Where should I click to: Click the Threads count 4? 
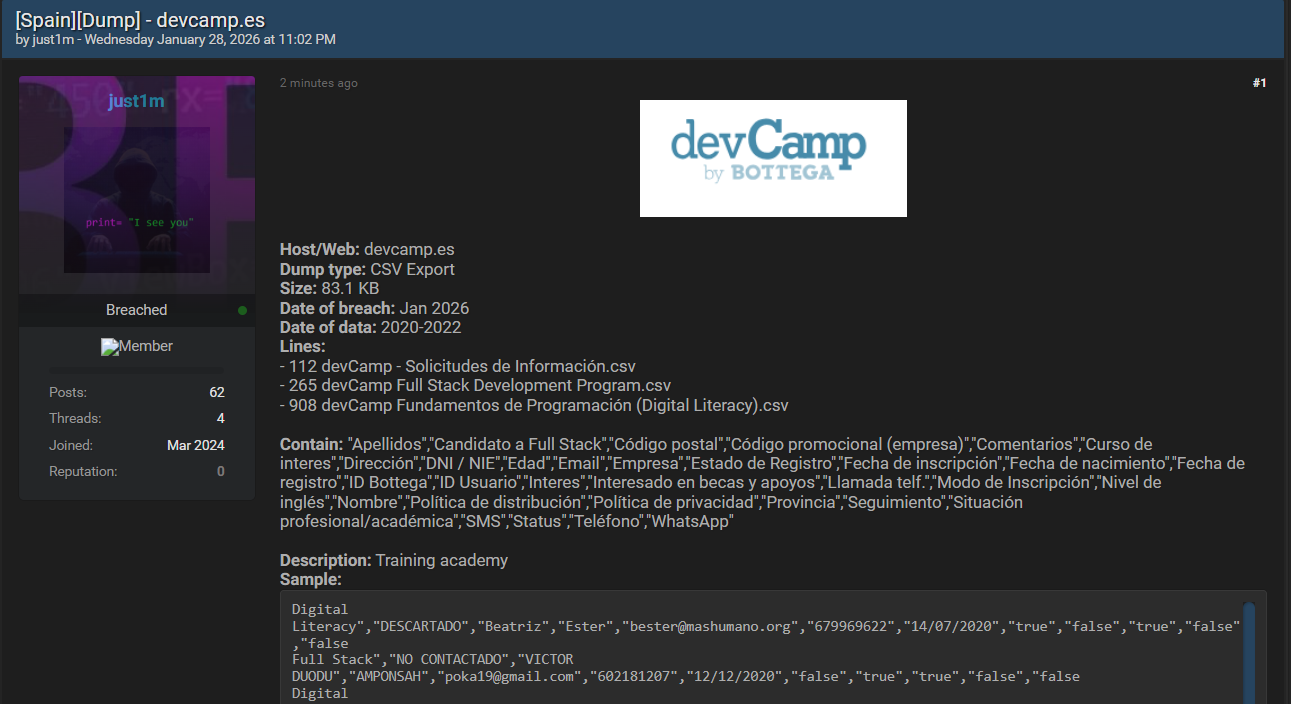[220, 419]
